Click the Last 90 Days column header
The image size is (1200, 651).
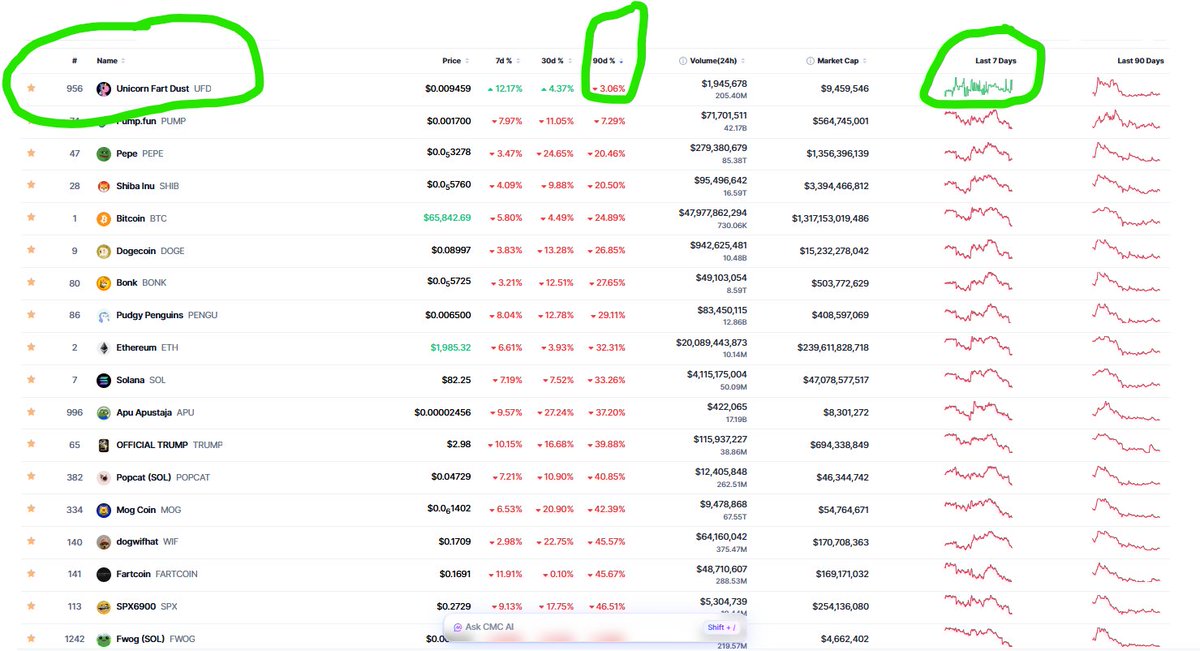point(1141,61)
